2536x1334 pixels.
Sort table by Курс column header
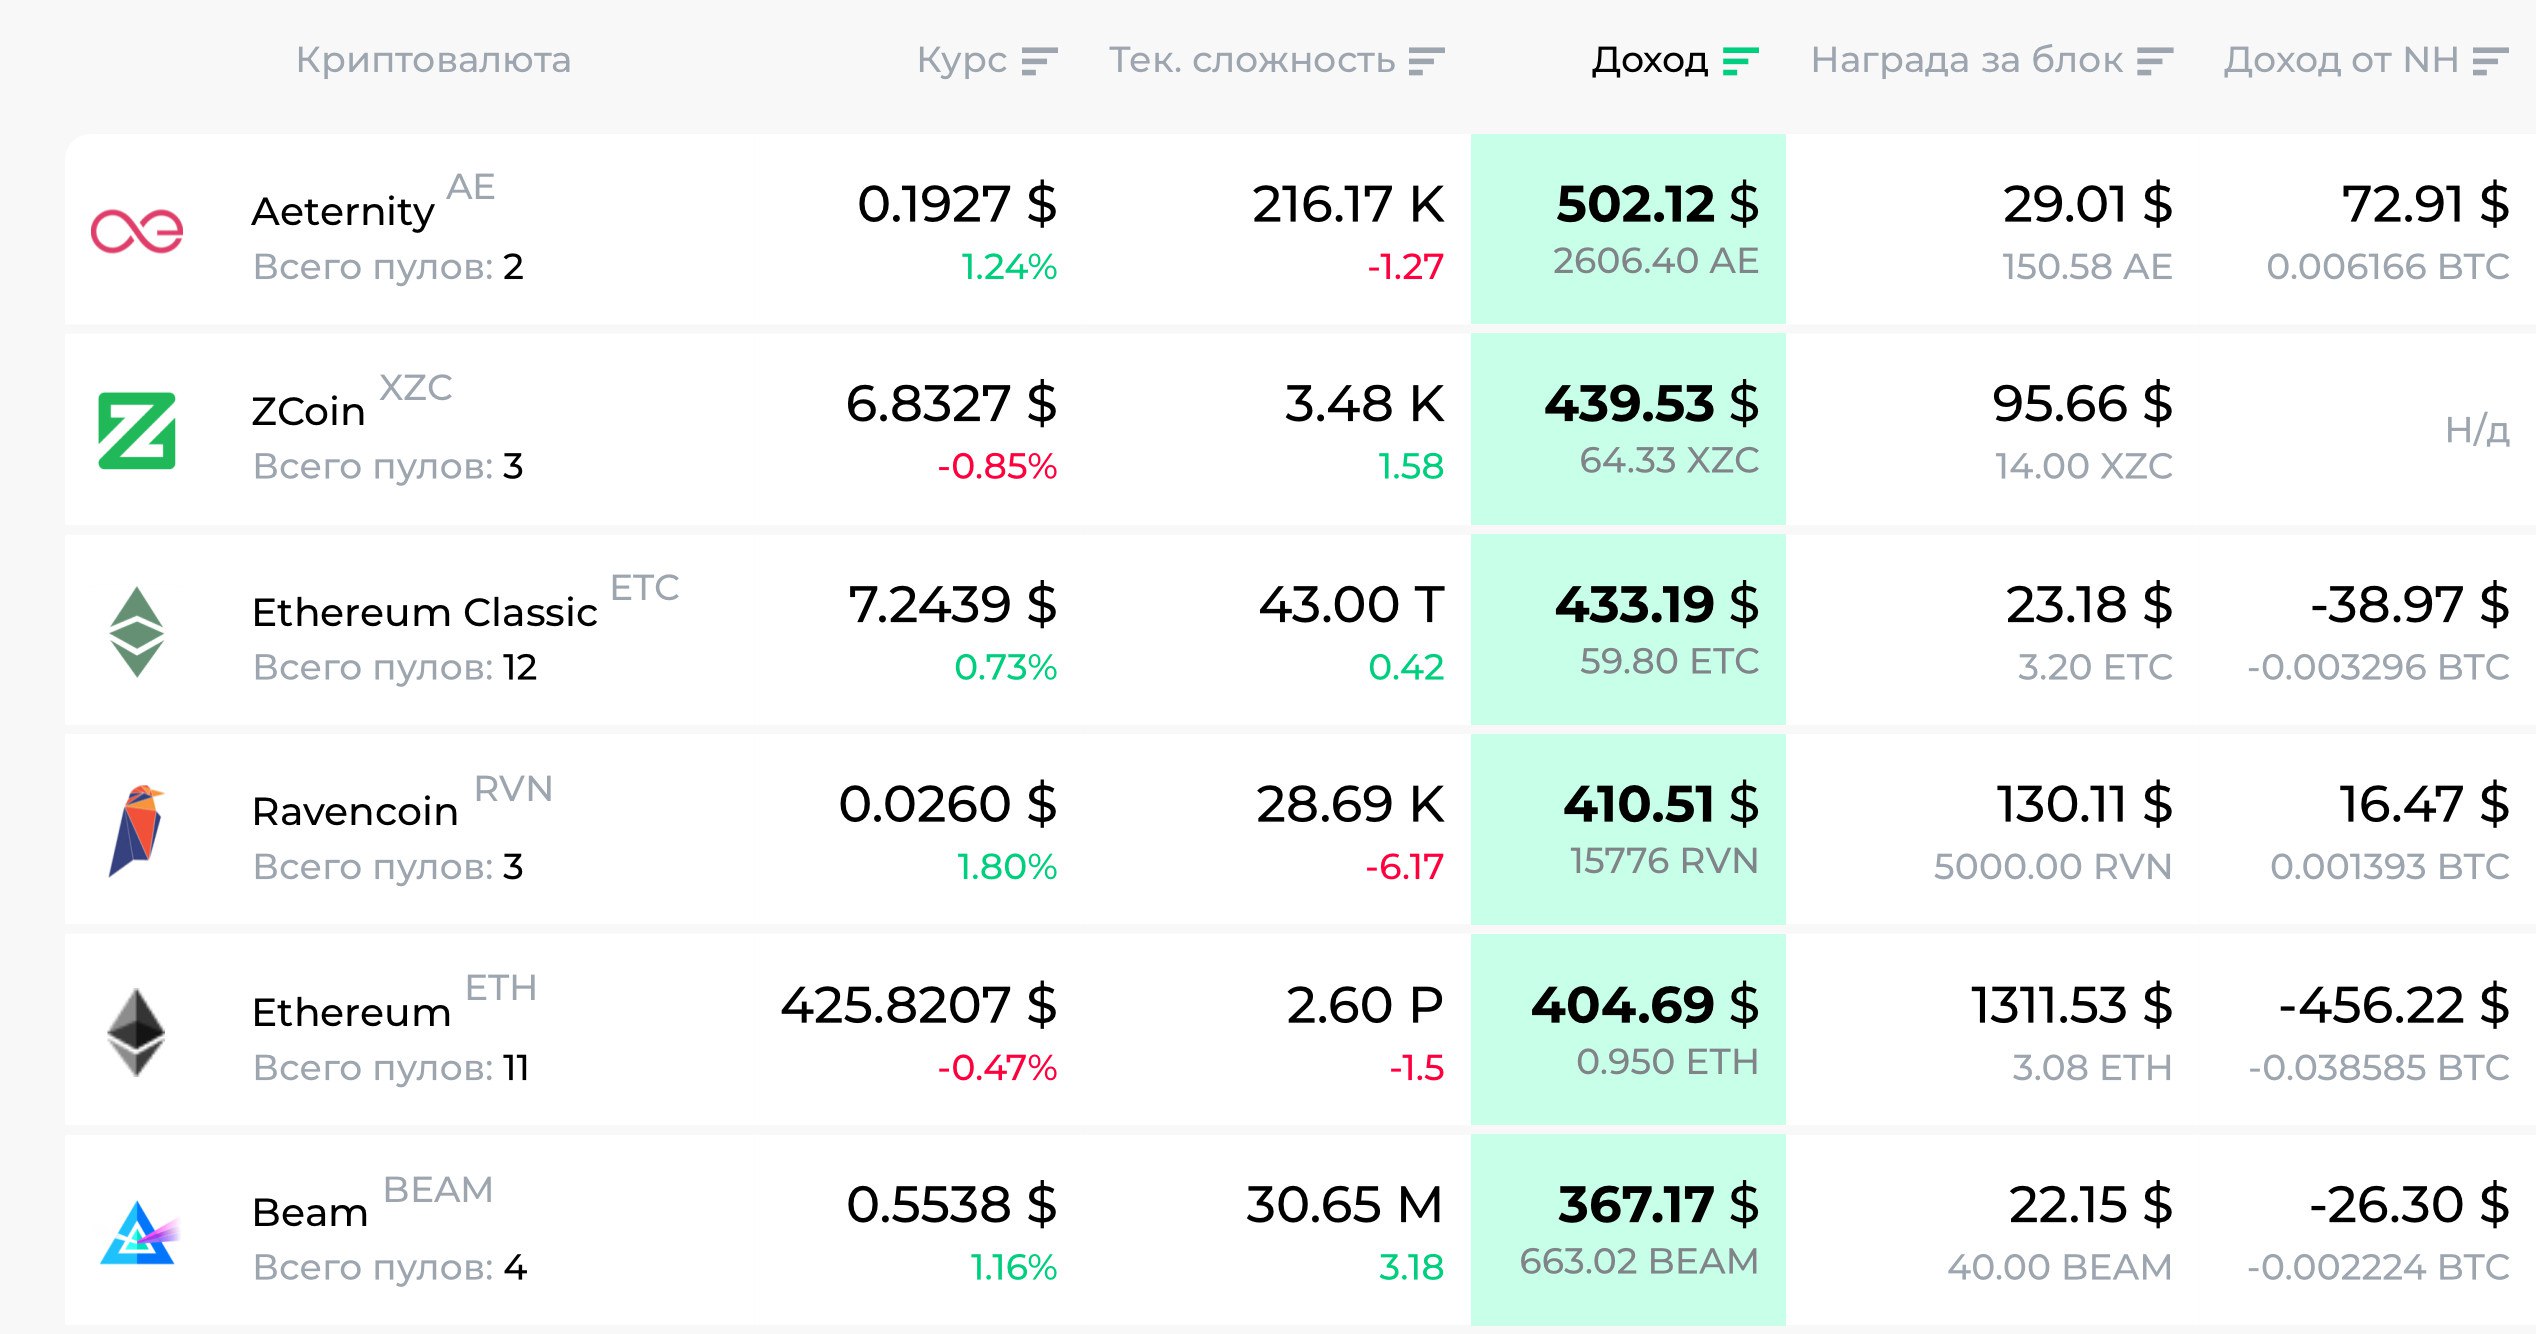pyautogui.click(x=962, y=60)
